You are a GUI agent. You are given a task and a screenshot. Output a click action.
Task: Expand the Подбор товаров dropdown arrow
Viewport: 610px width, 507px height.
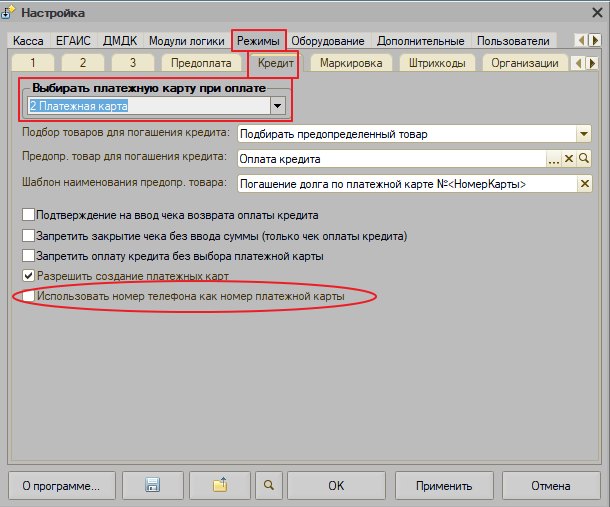point(584,134)
